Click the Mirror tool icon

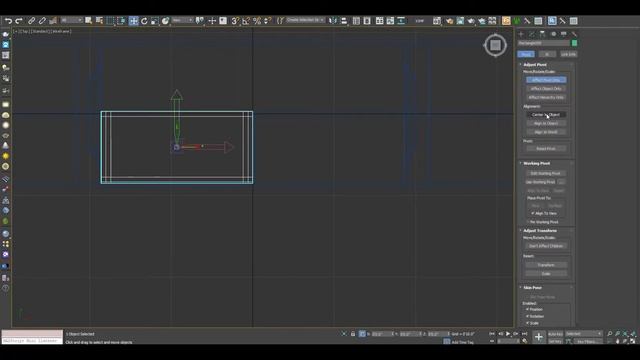[333, 21]
